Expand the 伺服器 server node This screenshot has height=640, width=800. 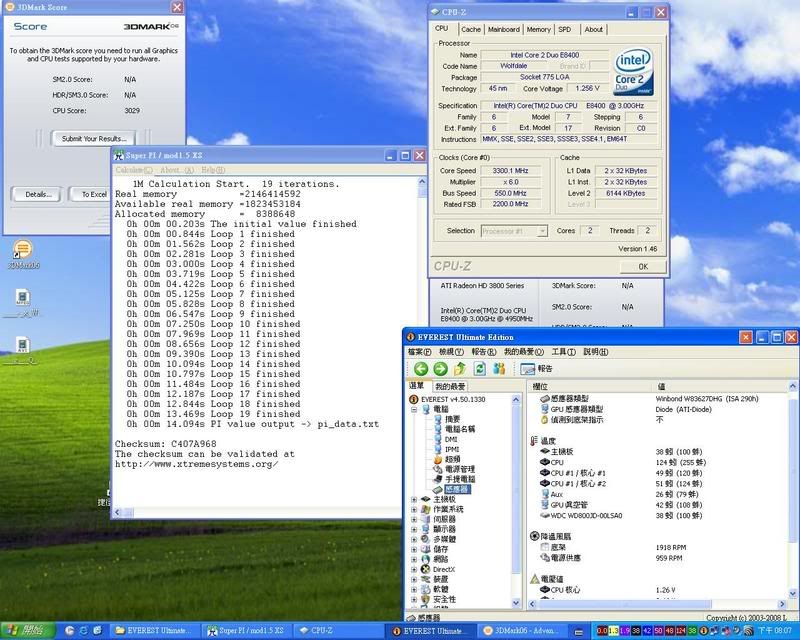click(414, 519)
